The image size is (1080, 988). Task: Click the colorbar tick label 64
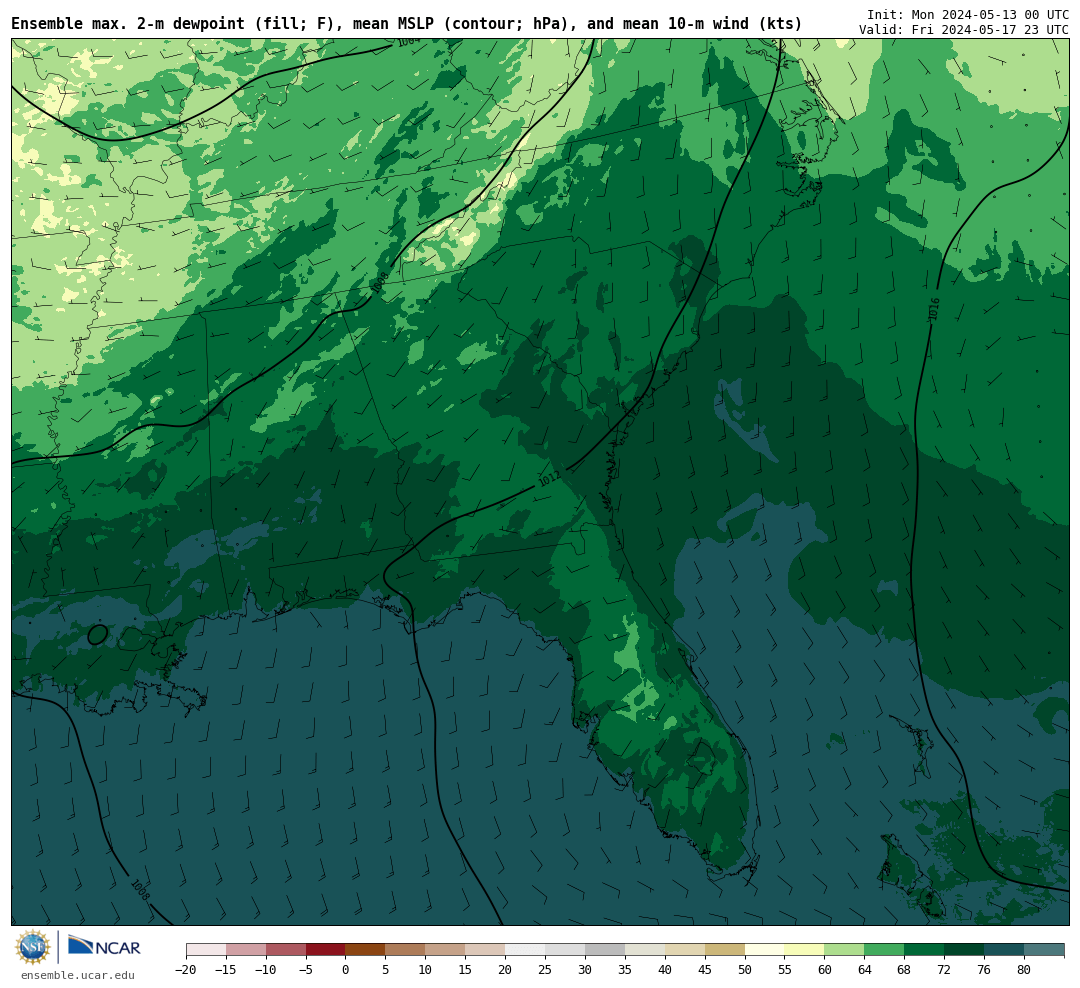[x=865, y=970]
